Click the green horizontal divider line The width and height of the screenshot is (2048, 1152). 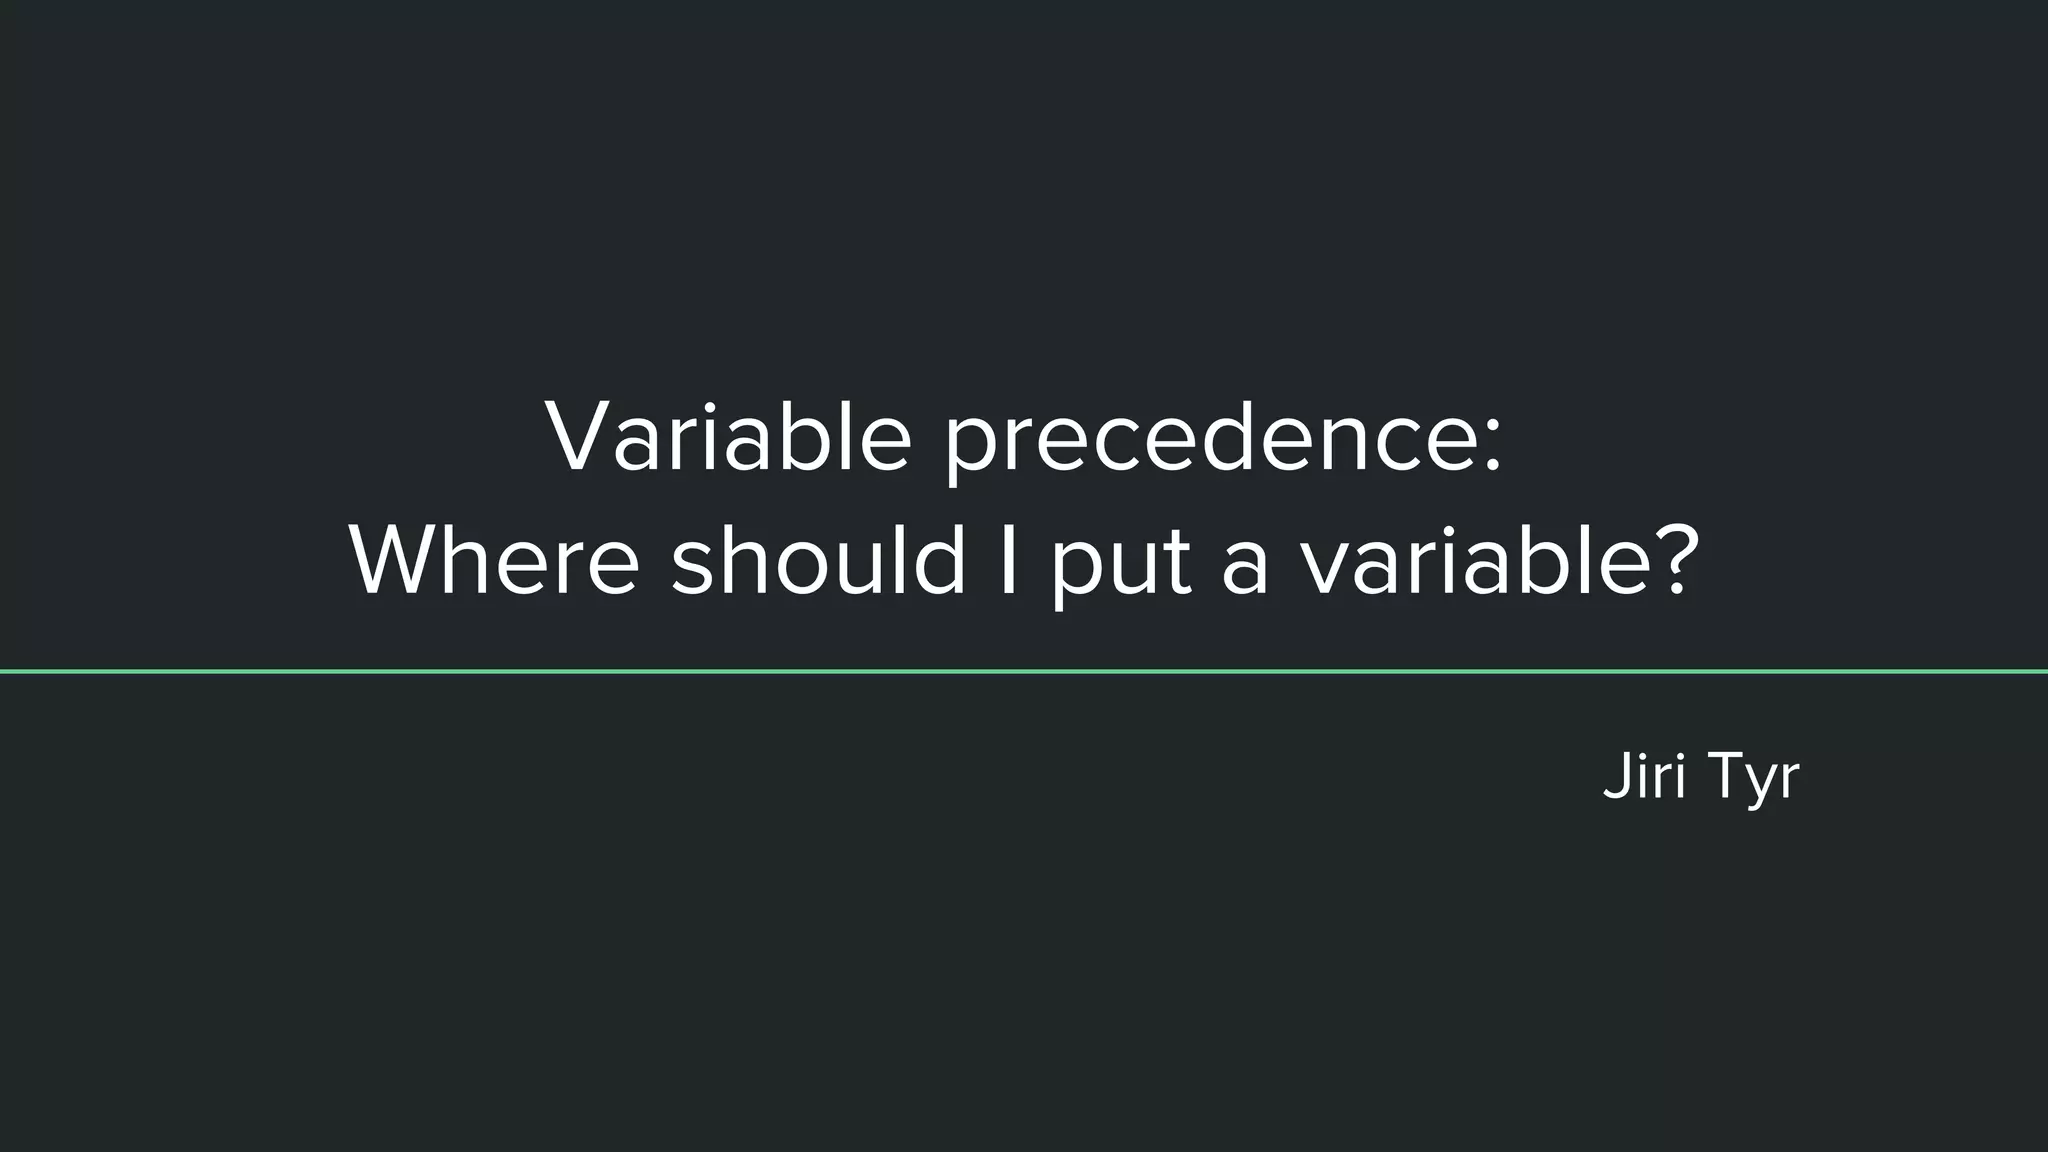[x=1024, y=671]
